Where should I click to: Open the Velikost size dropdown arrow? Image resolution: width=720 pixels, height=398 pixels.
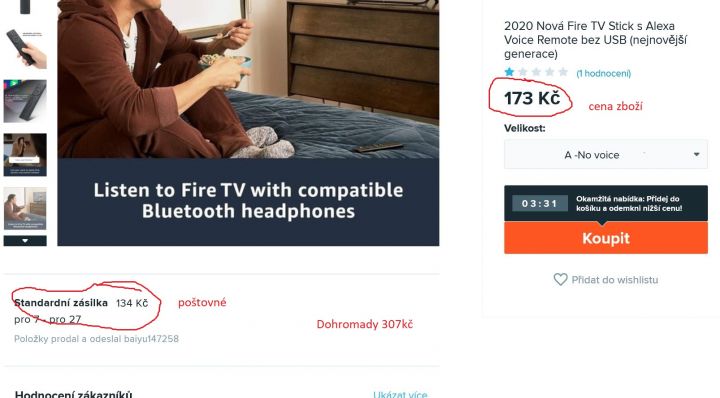click(x=697, y=155)
